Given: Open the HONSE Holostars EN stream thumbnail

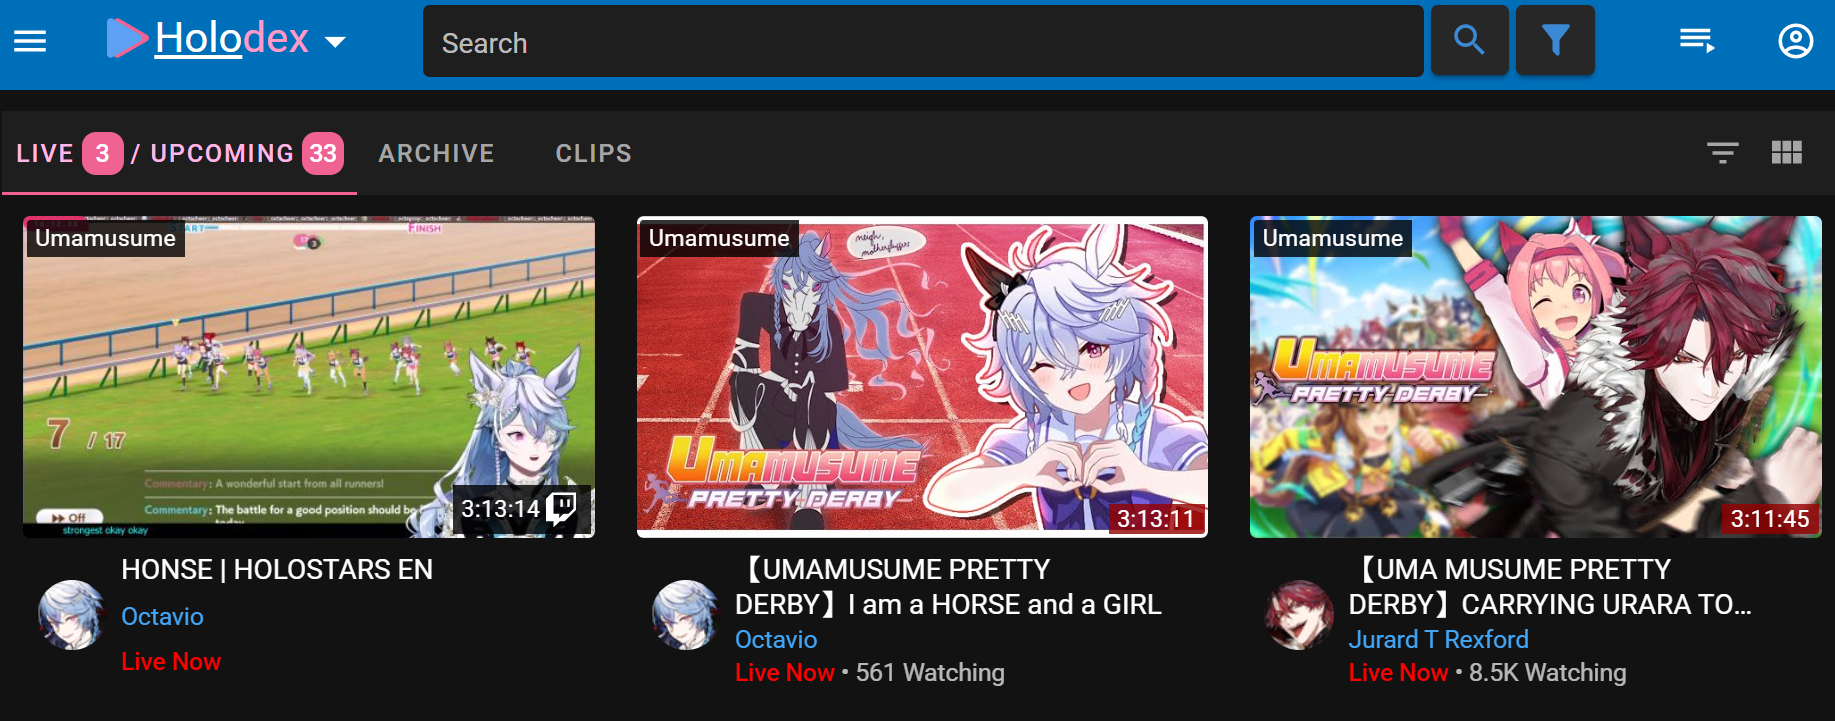Looking at the screenshot, I should click(x=309, y=377).
